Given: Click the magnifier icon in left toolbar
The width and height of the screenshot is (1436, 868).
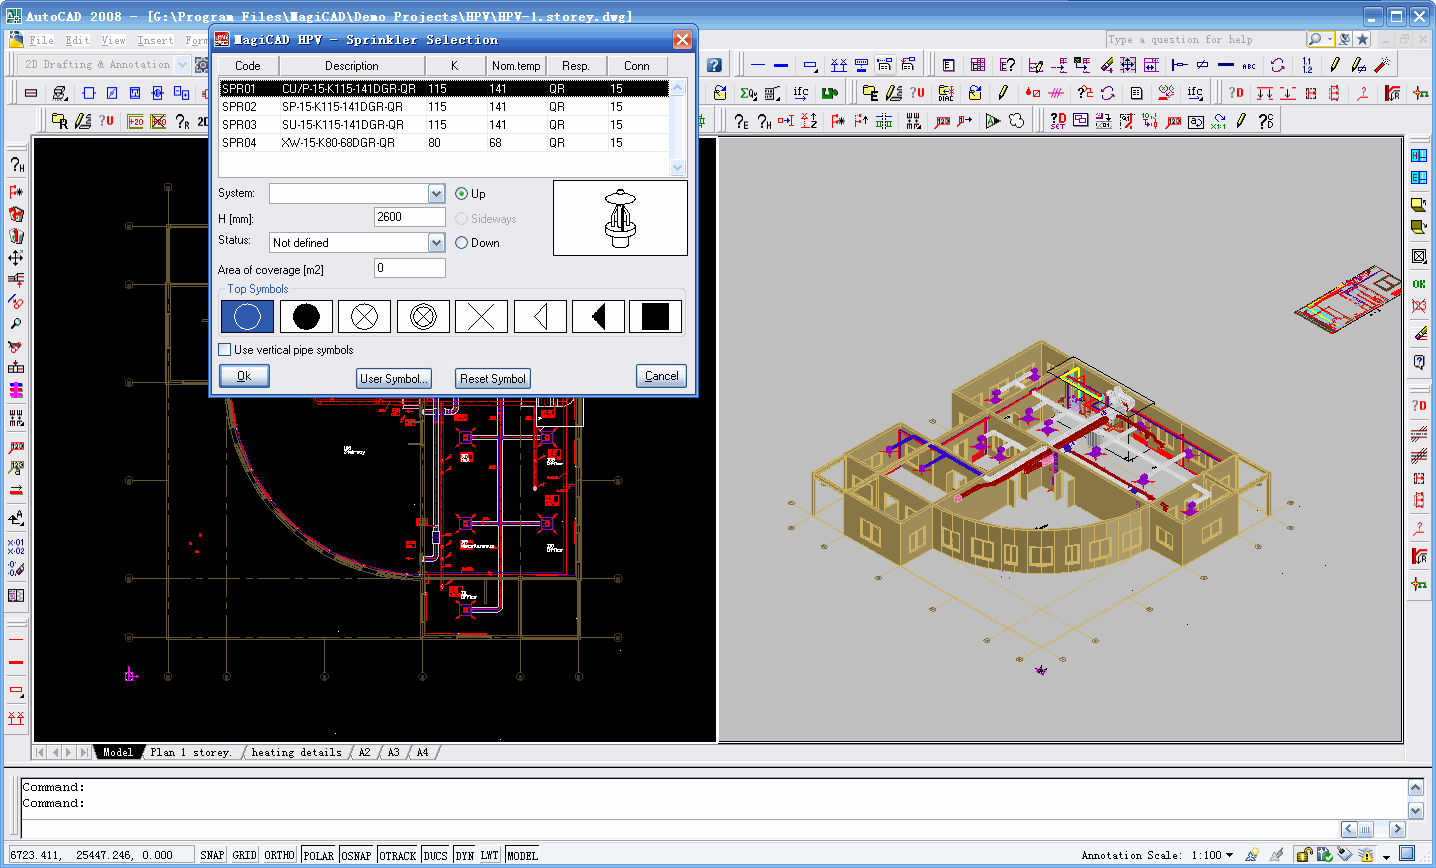Looking at the screenshot, I should point(16,324).
